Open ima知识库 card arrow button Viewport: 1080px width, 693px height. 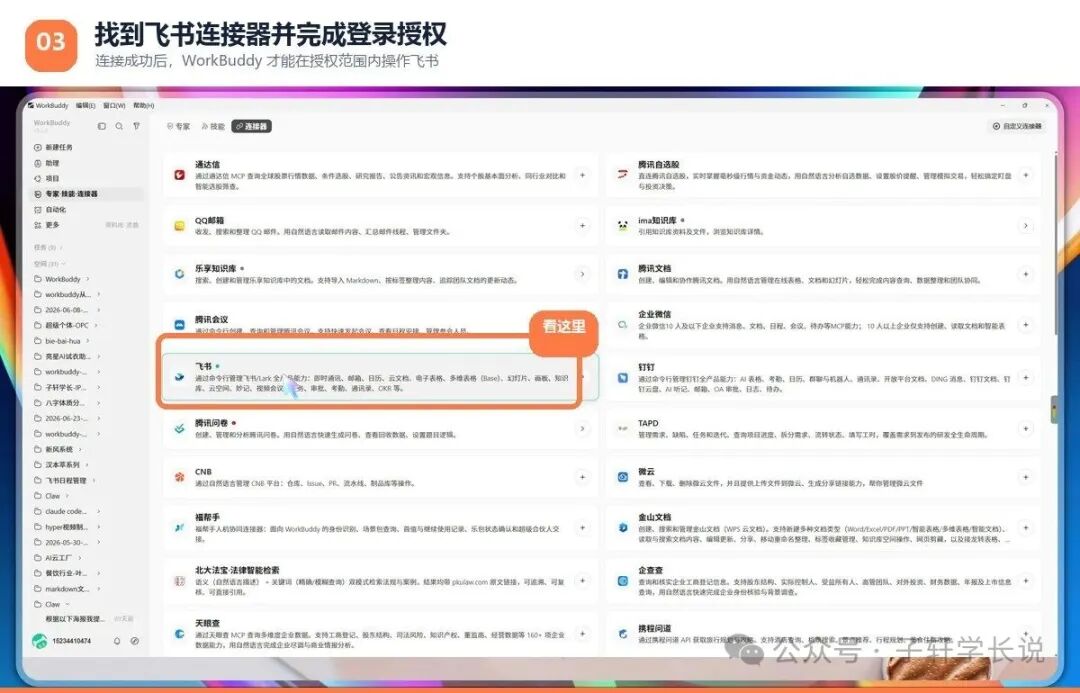(1026, 226)
